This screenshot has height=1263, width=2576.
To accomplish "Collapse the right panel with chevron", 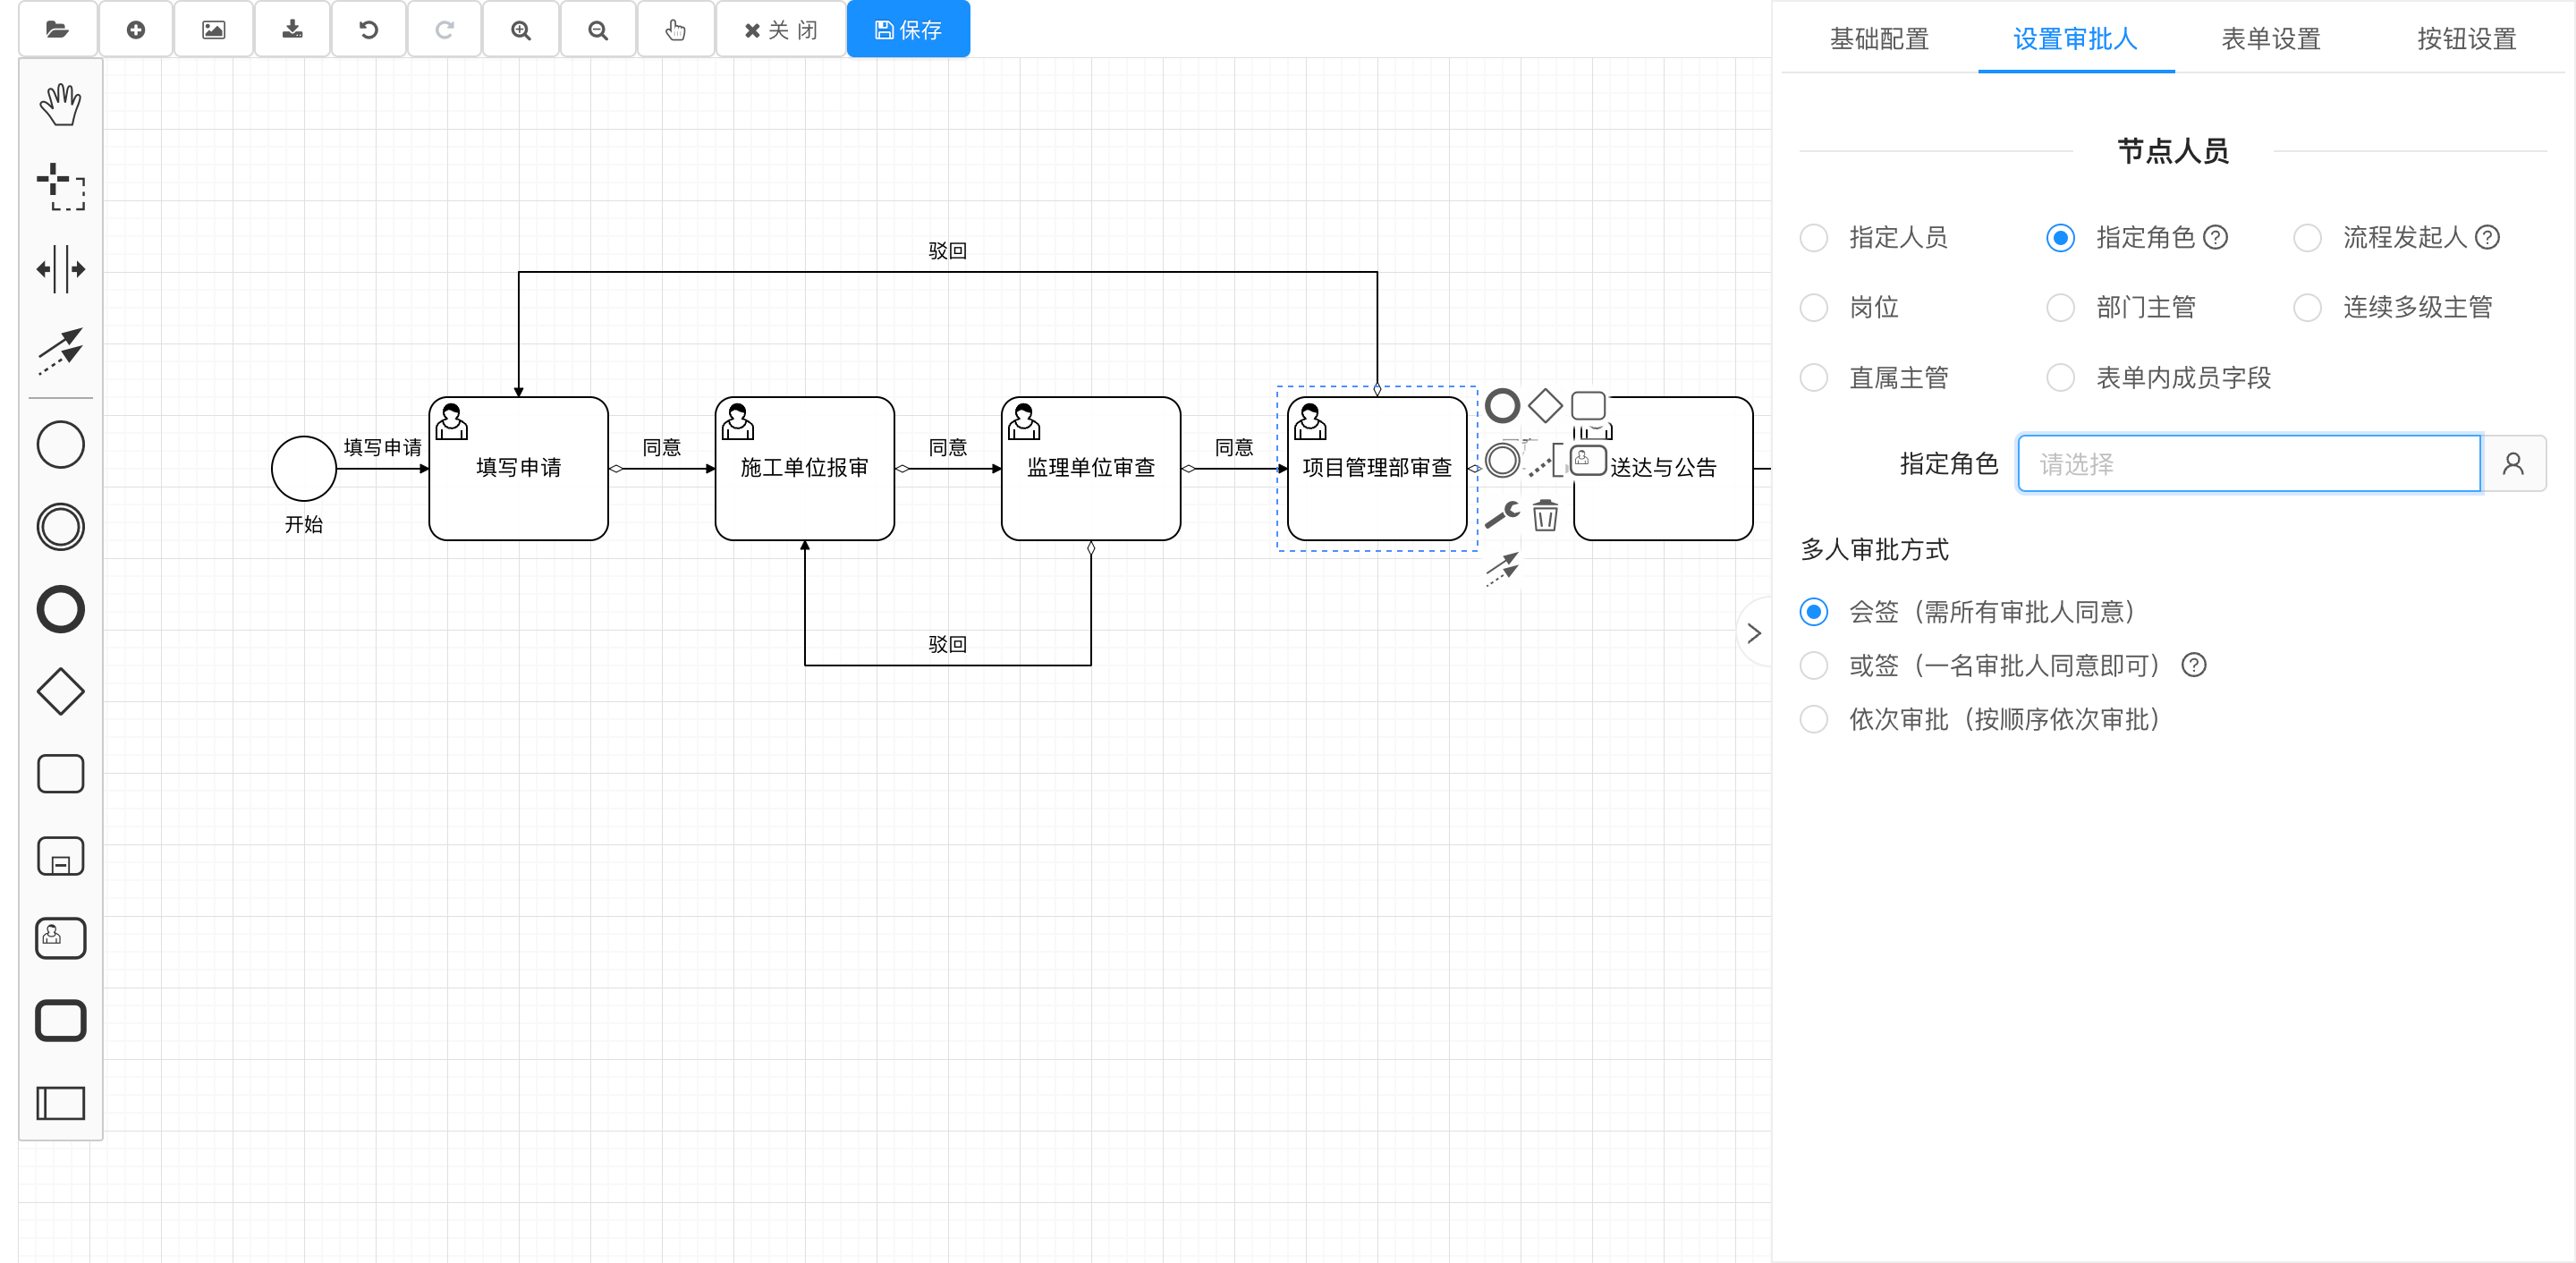I will tap(1754, 634).
